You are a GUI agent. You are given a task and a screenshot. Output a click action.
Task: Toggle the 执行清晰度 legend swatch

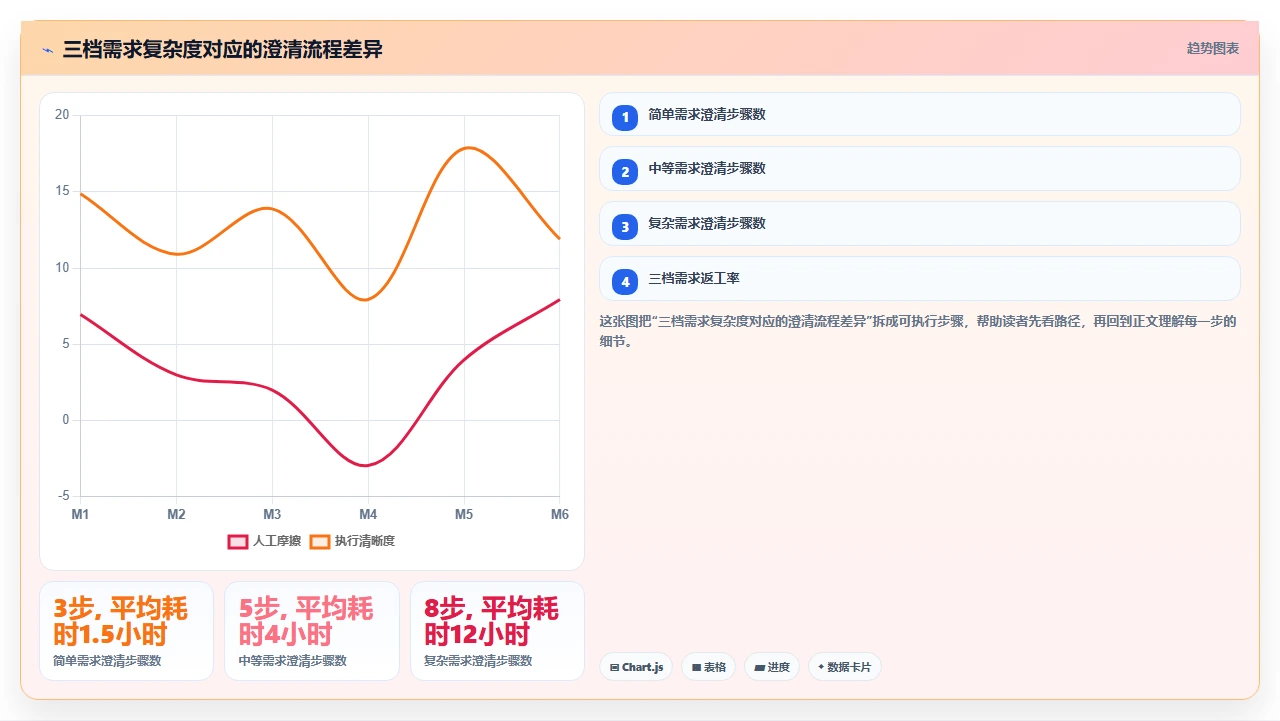pyautogui.click(x=320, y=541)
